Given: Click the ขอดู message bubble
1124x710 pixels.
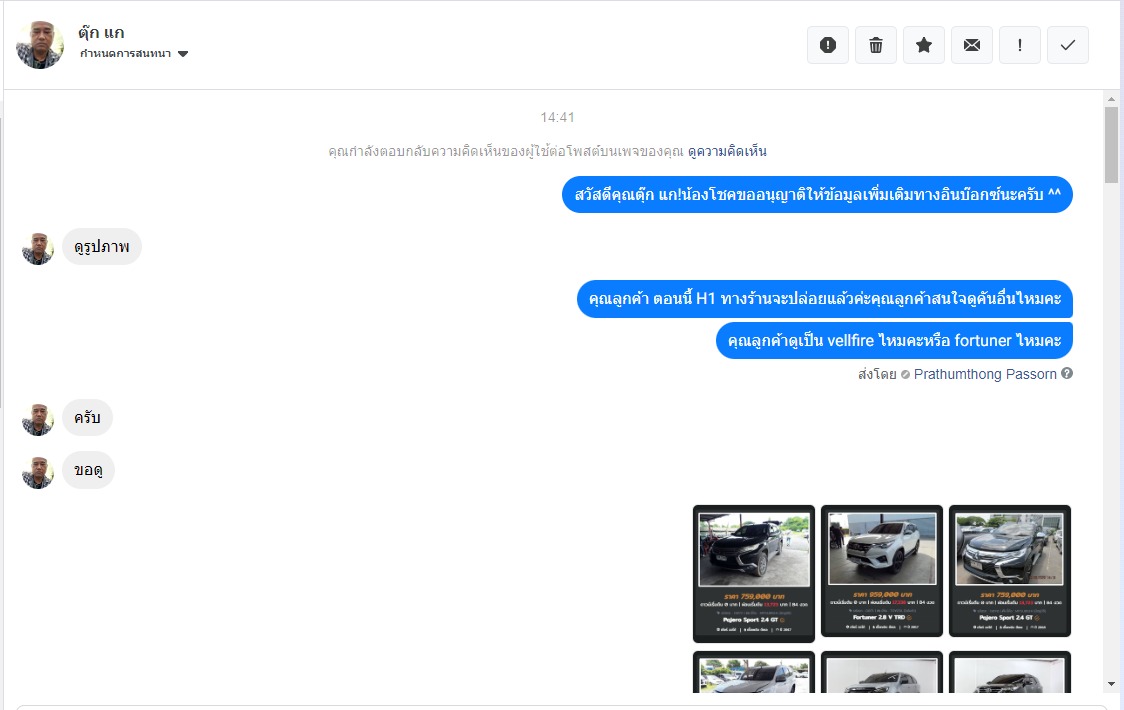Looking at the screenshot, I should (88, 470).
